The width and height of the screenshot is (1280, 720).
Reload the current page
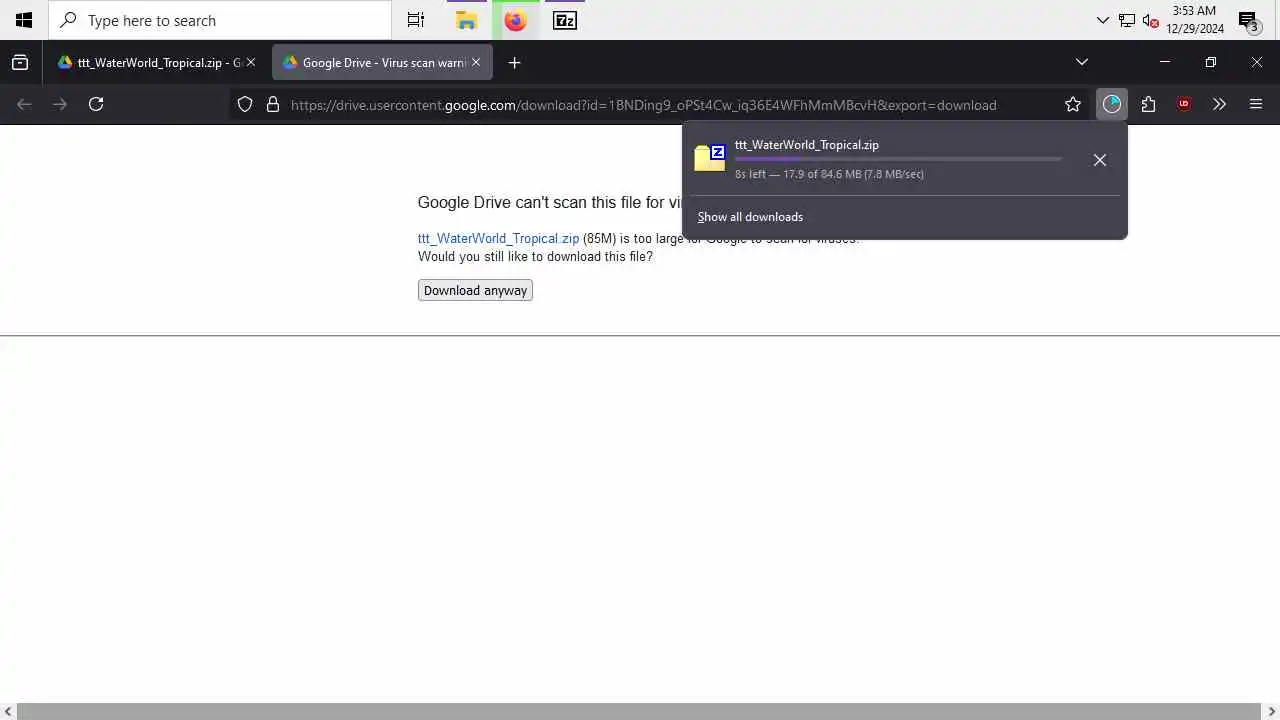(x=96, y=104)
